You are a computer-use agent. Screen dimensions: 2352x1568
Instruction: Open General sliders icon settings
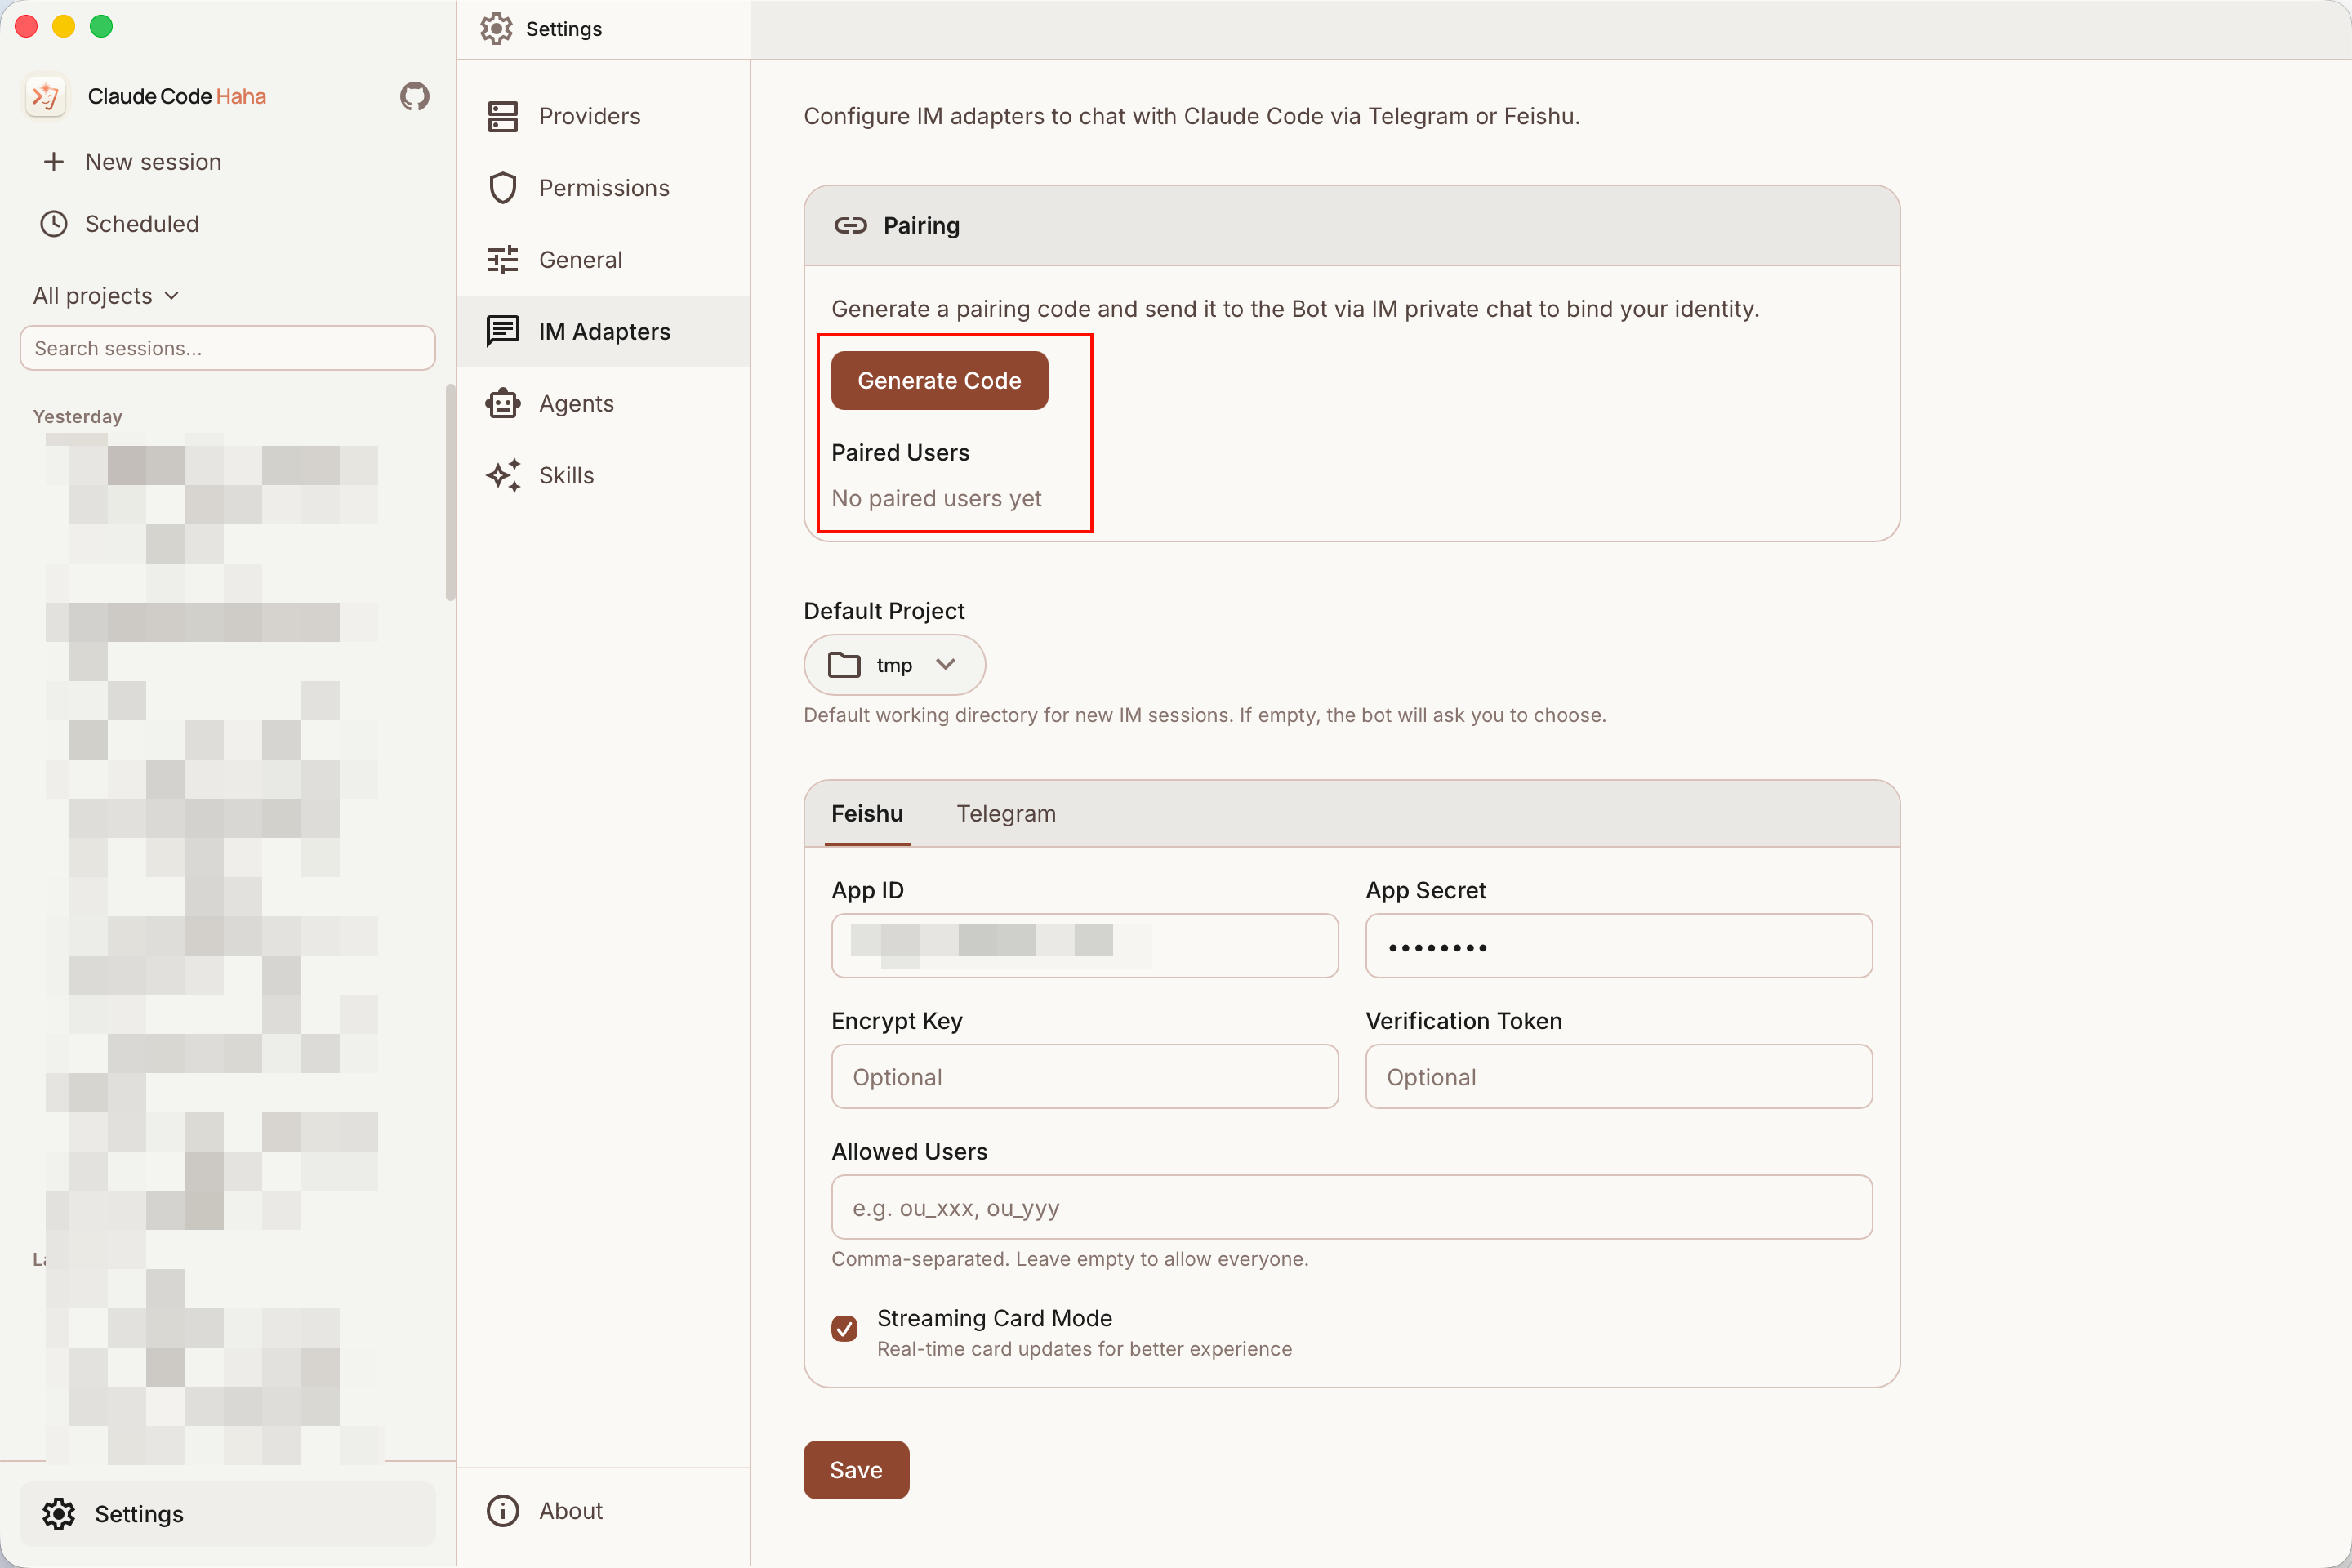pyautogui.click(x=502, y=260)
